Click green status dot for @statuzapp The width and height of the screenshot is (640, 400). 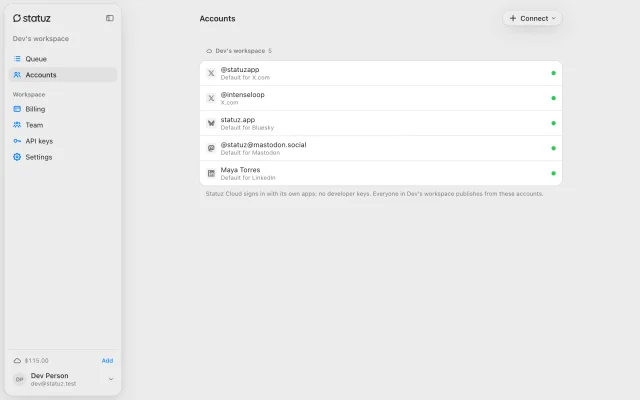(553, 73)
